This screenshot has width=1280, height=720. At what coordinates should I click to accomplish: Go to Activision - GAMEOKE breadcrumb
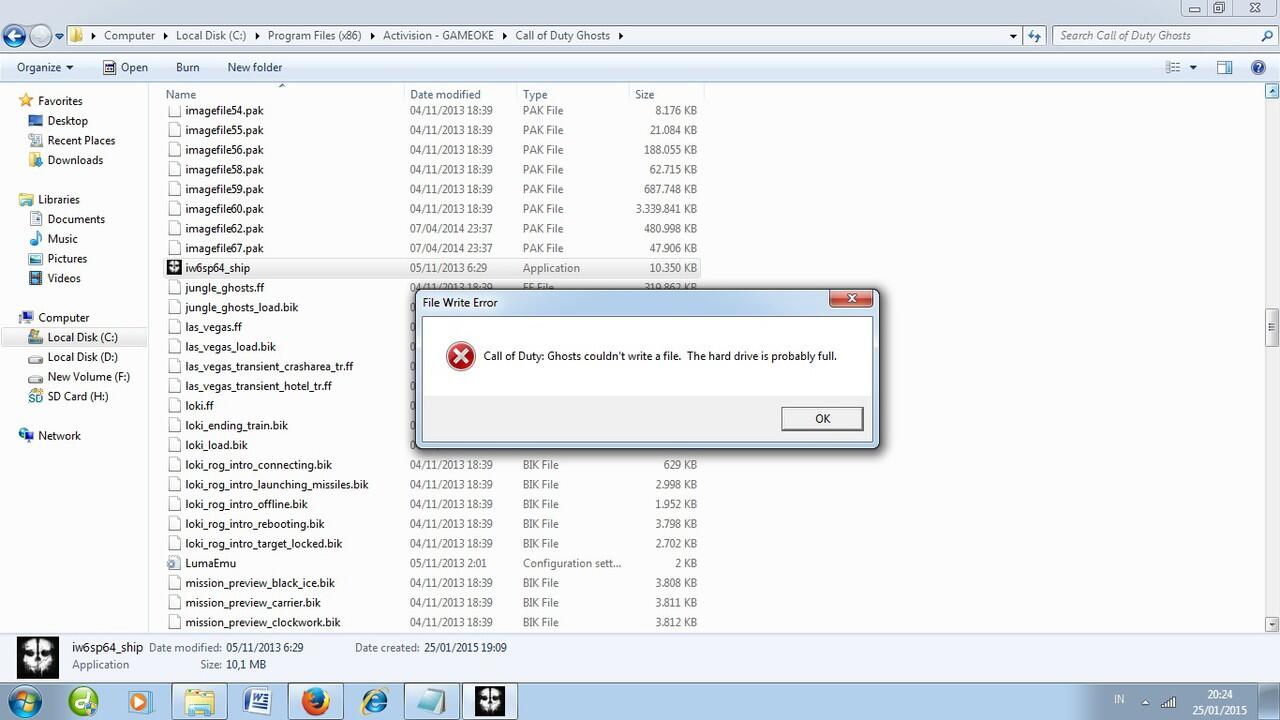point(439,36)
